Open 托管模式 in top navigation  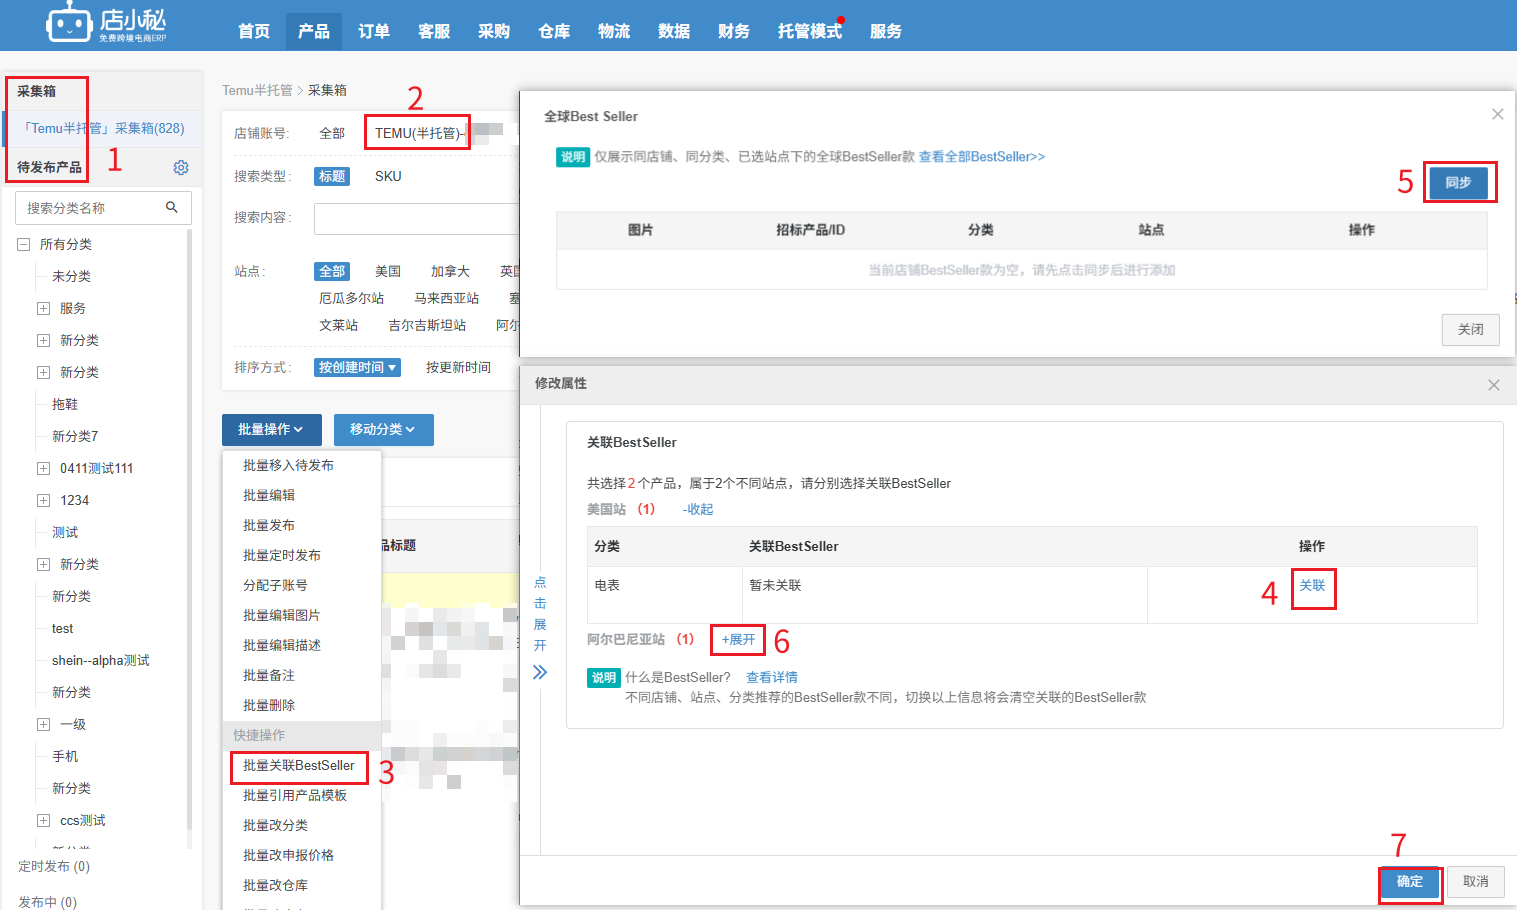pos(810,31)
